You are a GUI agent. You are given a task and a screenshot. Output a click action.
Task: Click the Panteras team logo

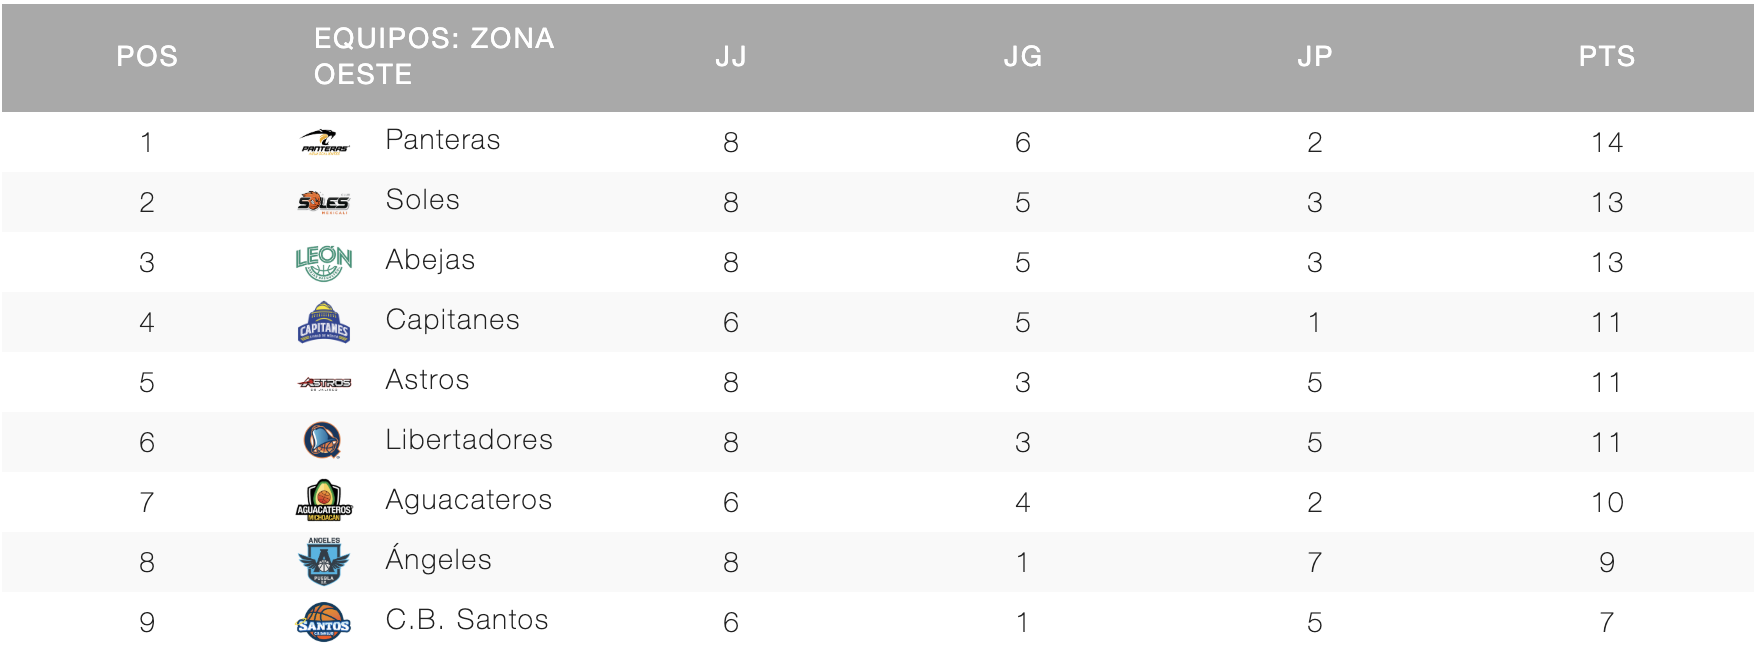click(x=324, y=142)
